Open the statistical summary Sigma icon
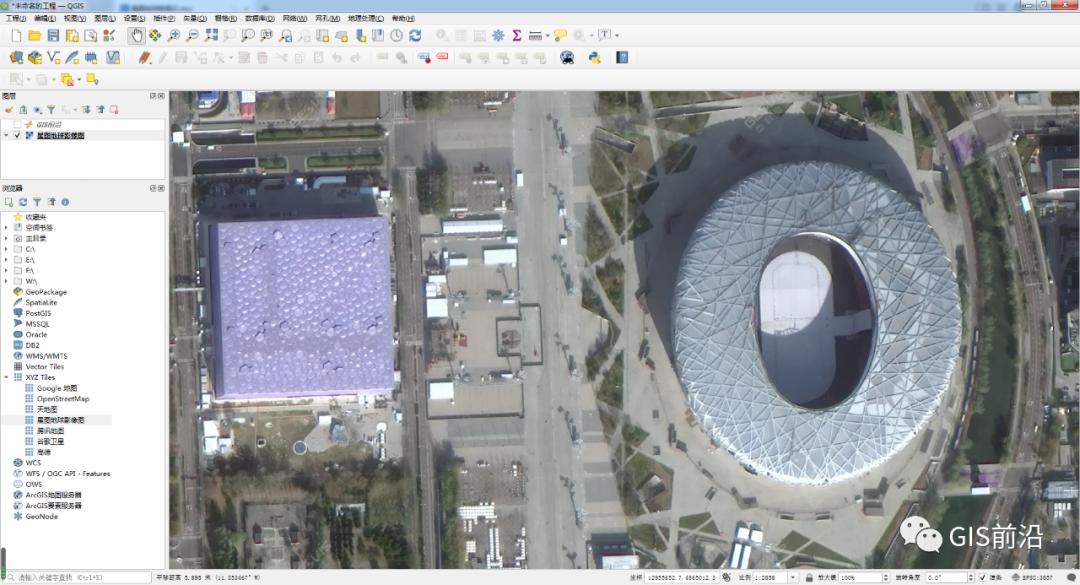 (x=516, y=35)
